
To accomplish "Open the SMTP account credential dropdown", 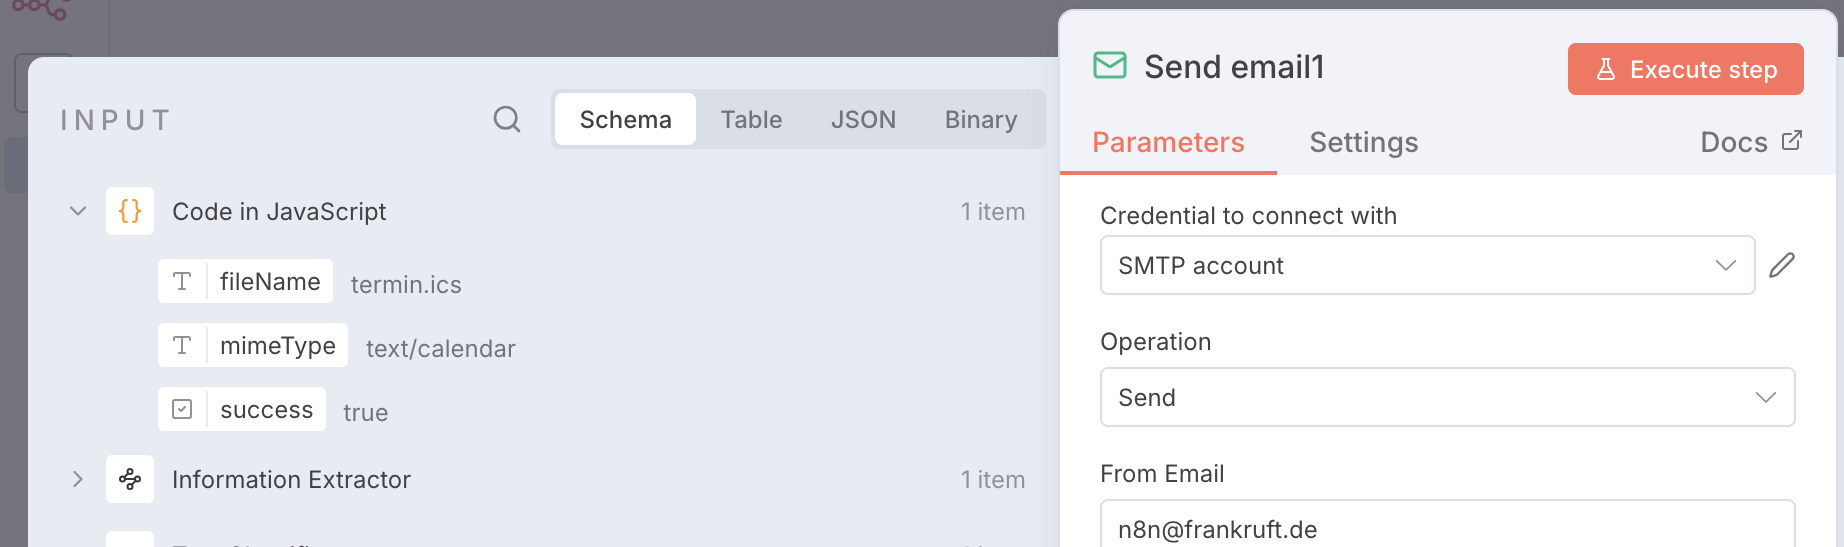I will point(1426,265).
